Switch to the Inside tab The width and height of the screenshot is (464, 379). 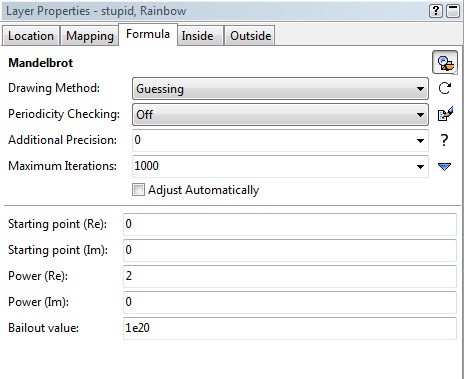[200, 36]
